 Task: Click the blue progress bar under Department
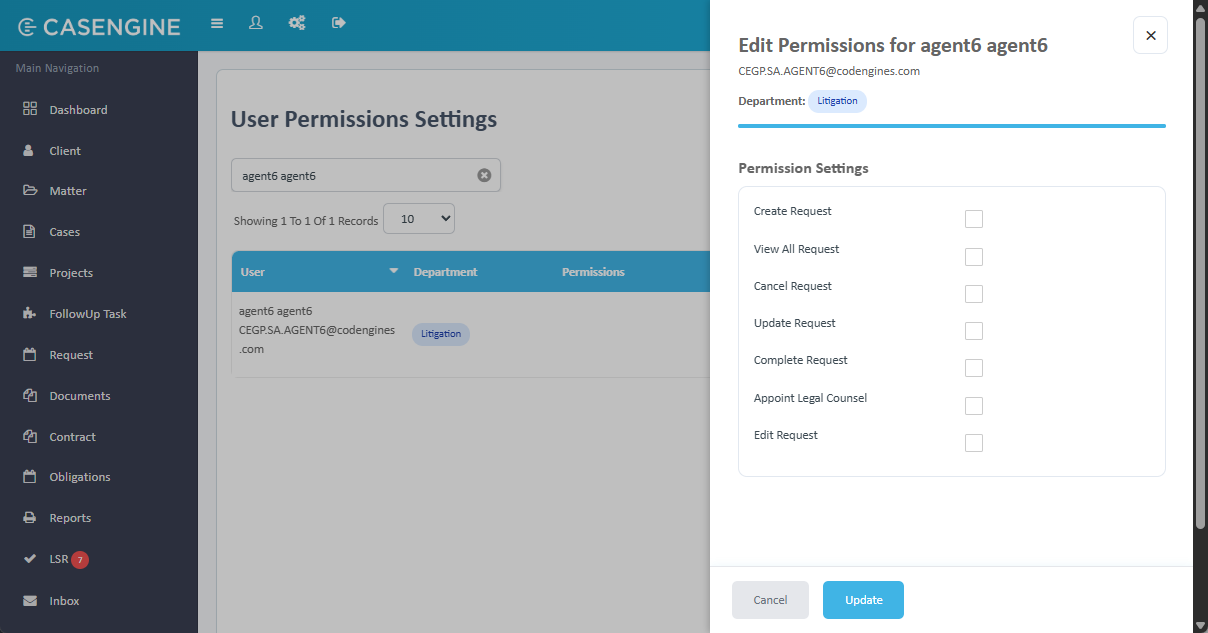[952, 126]
